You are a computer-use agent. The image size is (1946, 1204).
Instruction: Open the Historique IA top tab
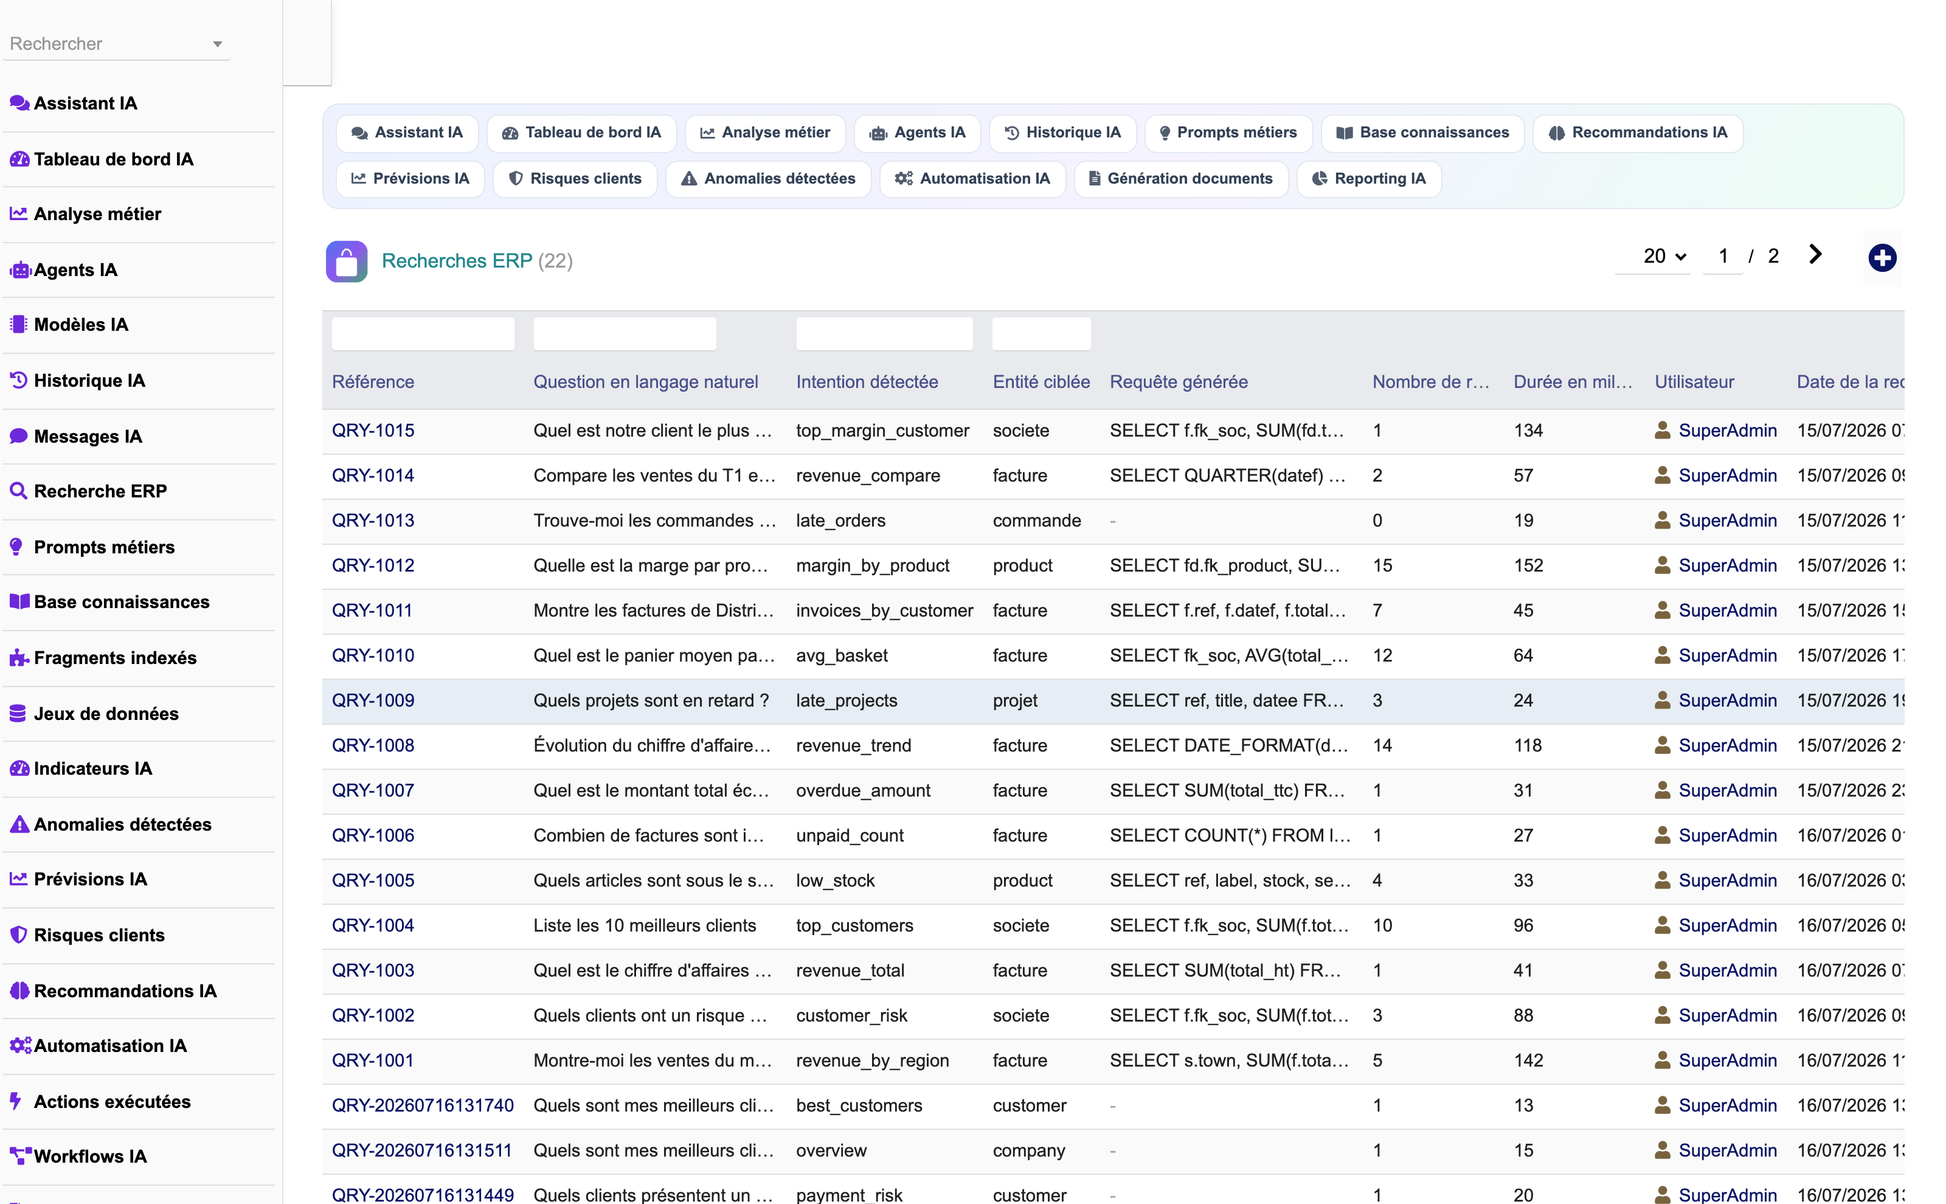click(x=1063, y=133)
